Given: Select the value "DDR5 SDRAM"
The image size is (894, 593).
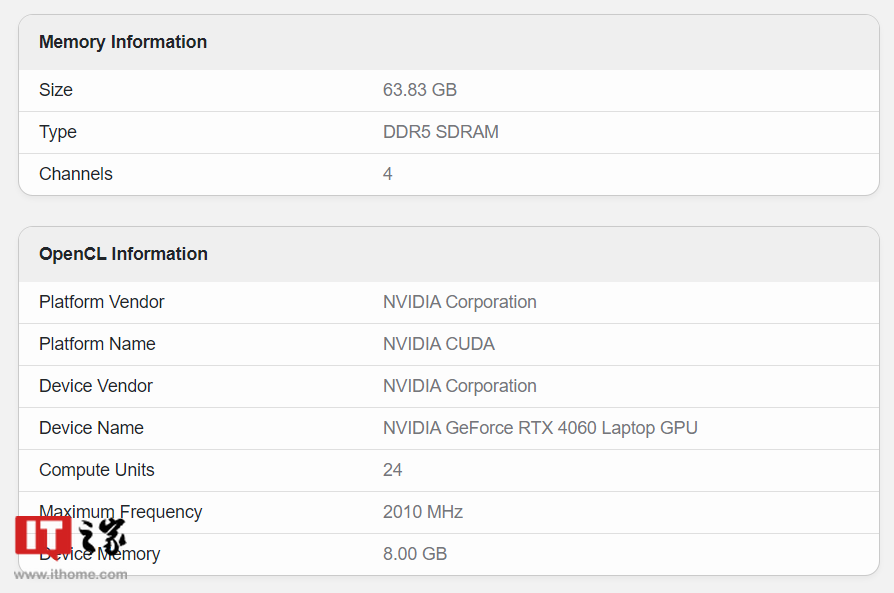Looking at the screenshot, I should tap(441, 132).
